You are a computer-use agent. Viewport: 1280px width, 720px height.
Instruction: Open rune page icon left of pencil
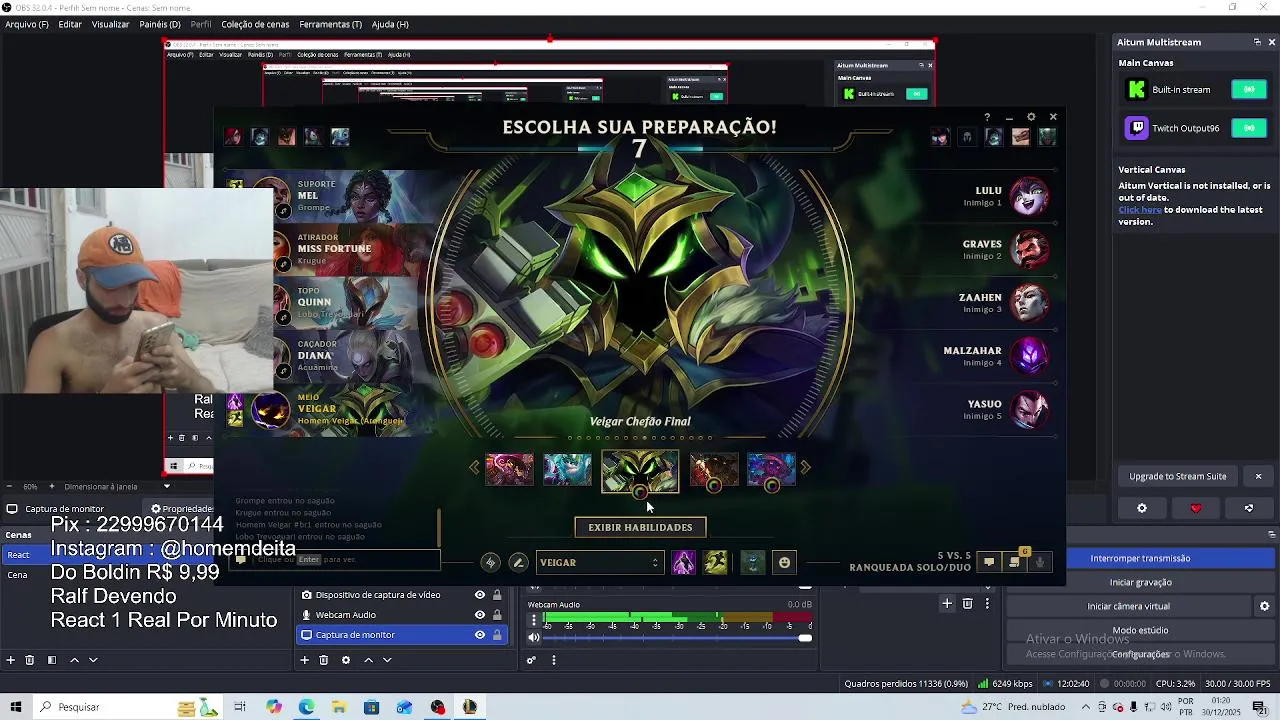click(x=490, y=563)
